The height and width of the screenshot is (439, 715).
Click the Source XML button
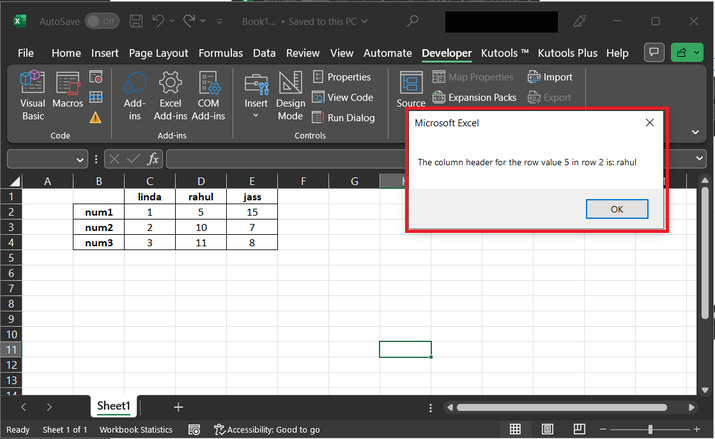point(410,90)
